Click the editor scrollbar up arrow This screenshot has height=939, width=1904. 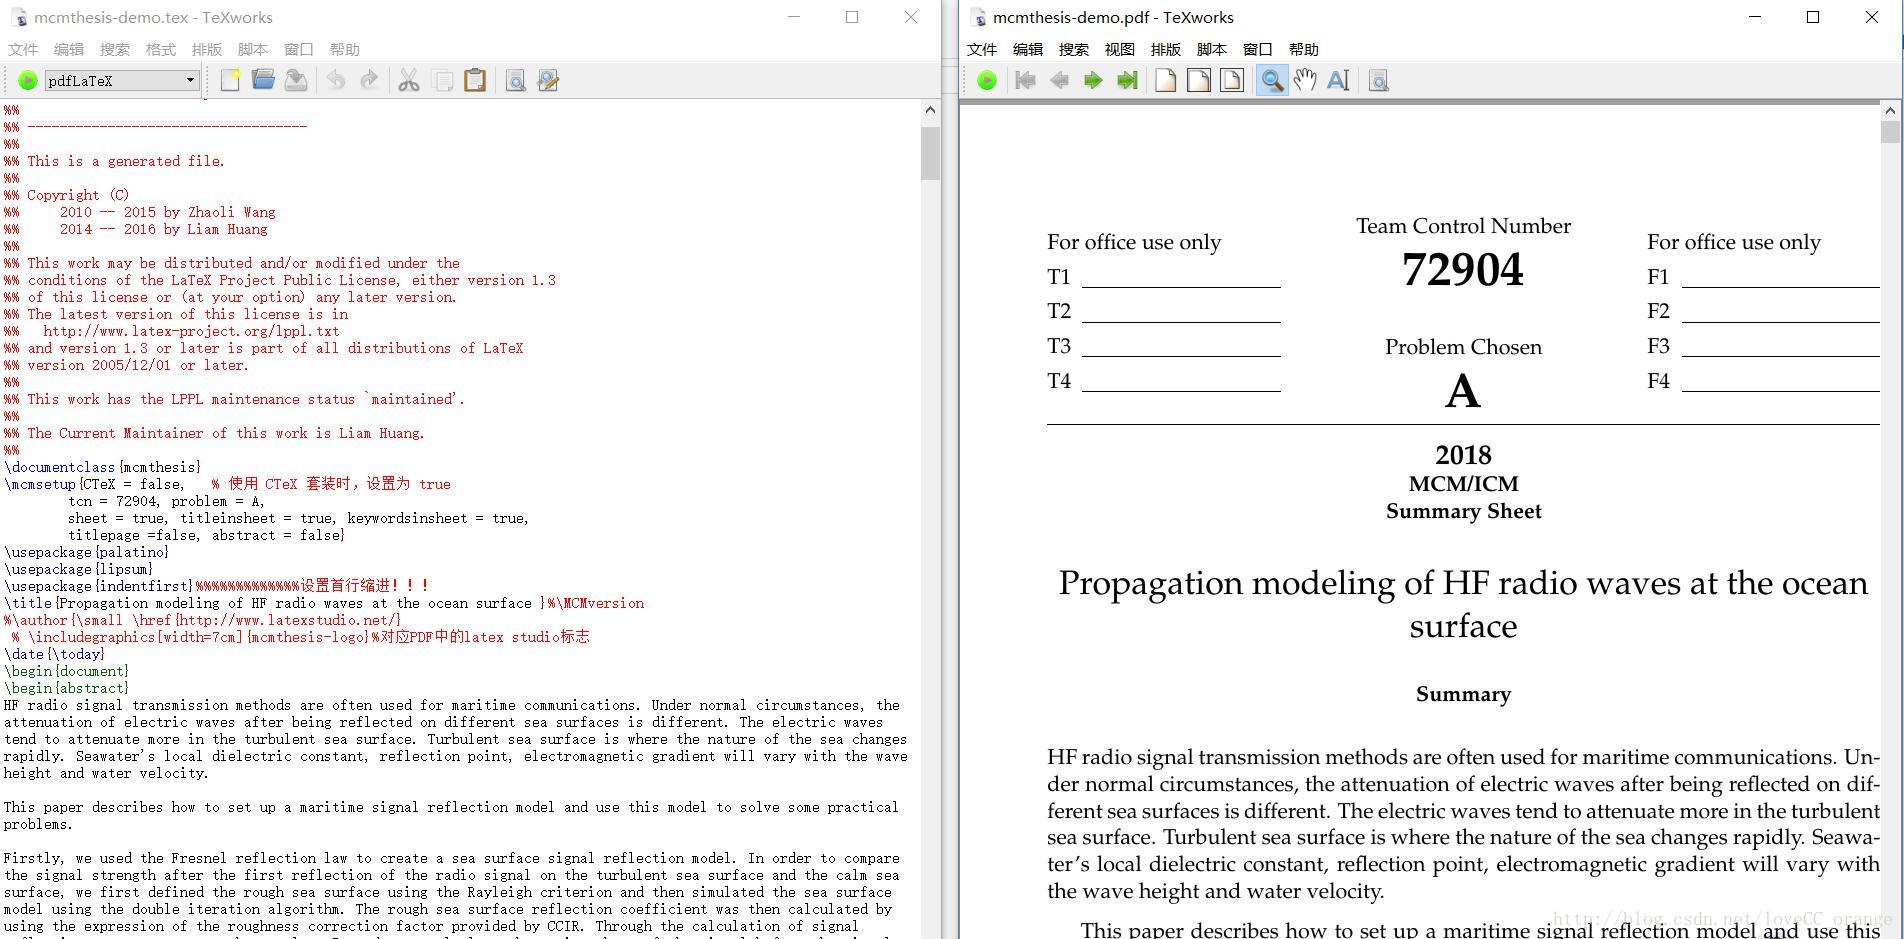(x=930, y=110)
